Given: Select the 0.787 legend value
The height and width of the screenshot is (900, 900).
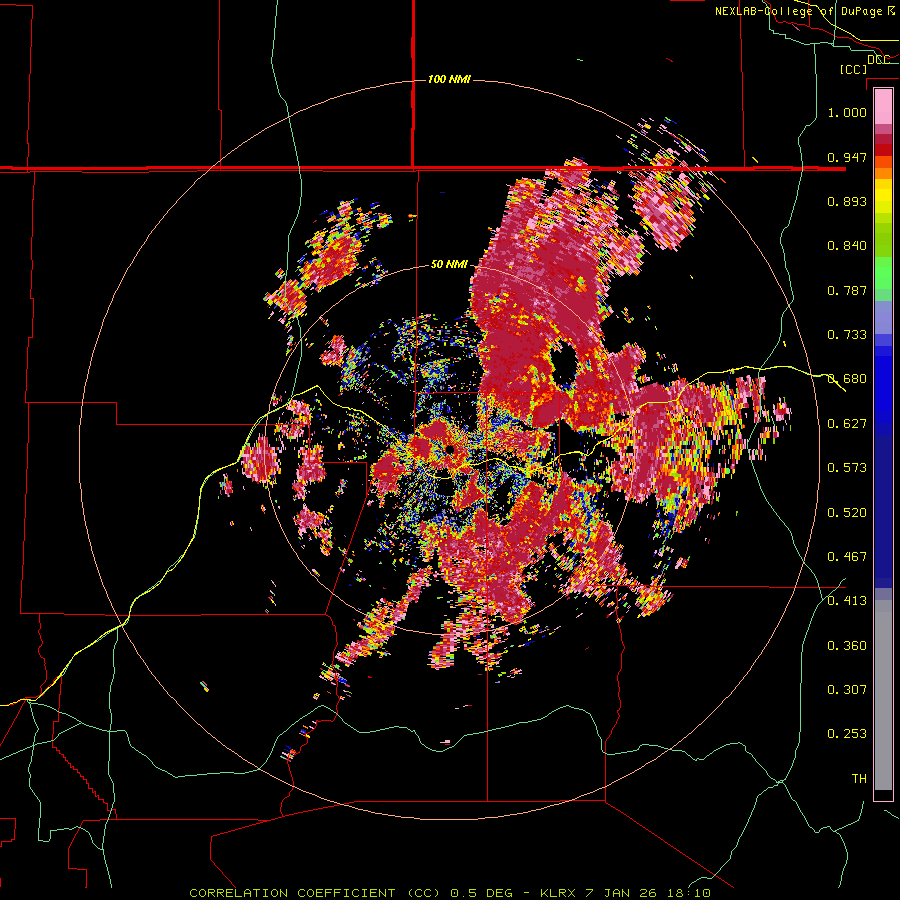Looking at the screenshot, I should pyautogui.click(x=847, y=290).
